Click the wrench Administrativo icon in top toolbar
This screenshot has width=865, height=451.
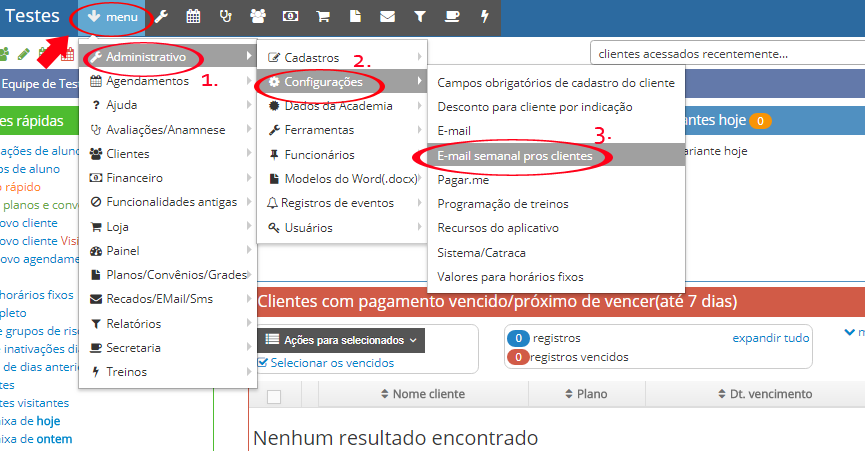coord(161,17)
